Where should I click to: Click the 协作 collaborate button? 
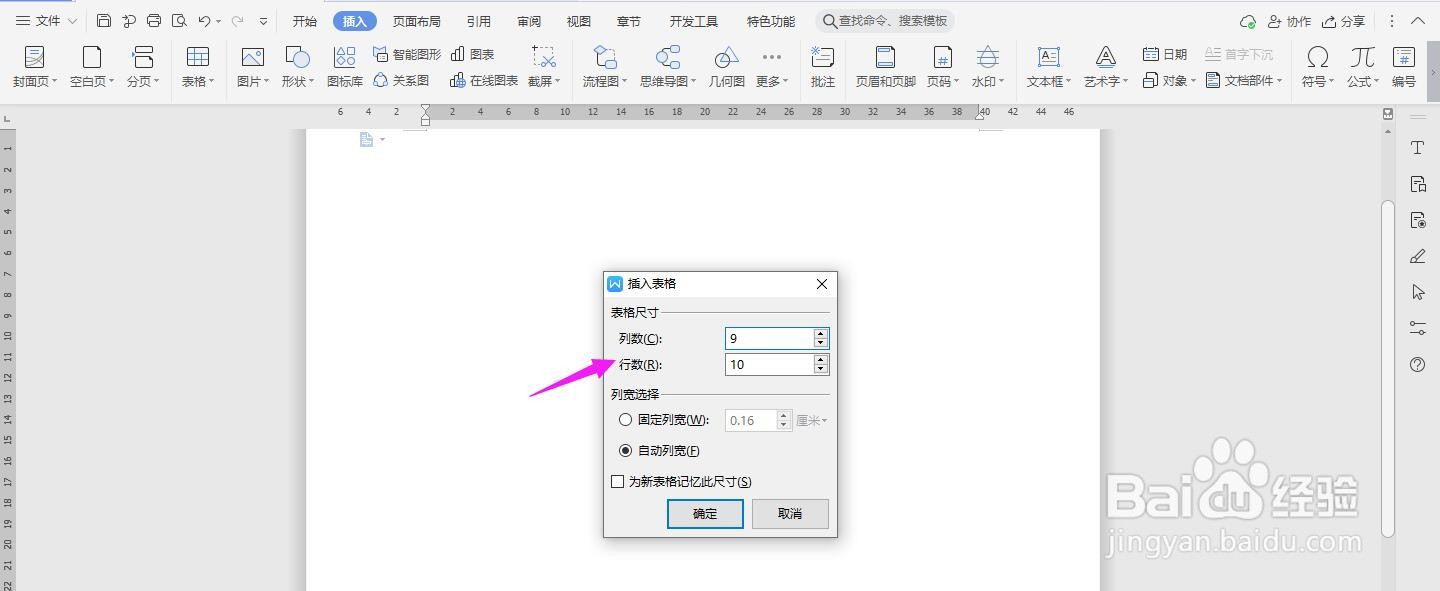pyautogui.click(x=1289, y=21)
